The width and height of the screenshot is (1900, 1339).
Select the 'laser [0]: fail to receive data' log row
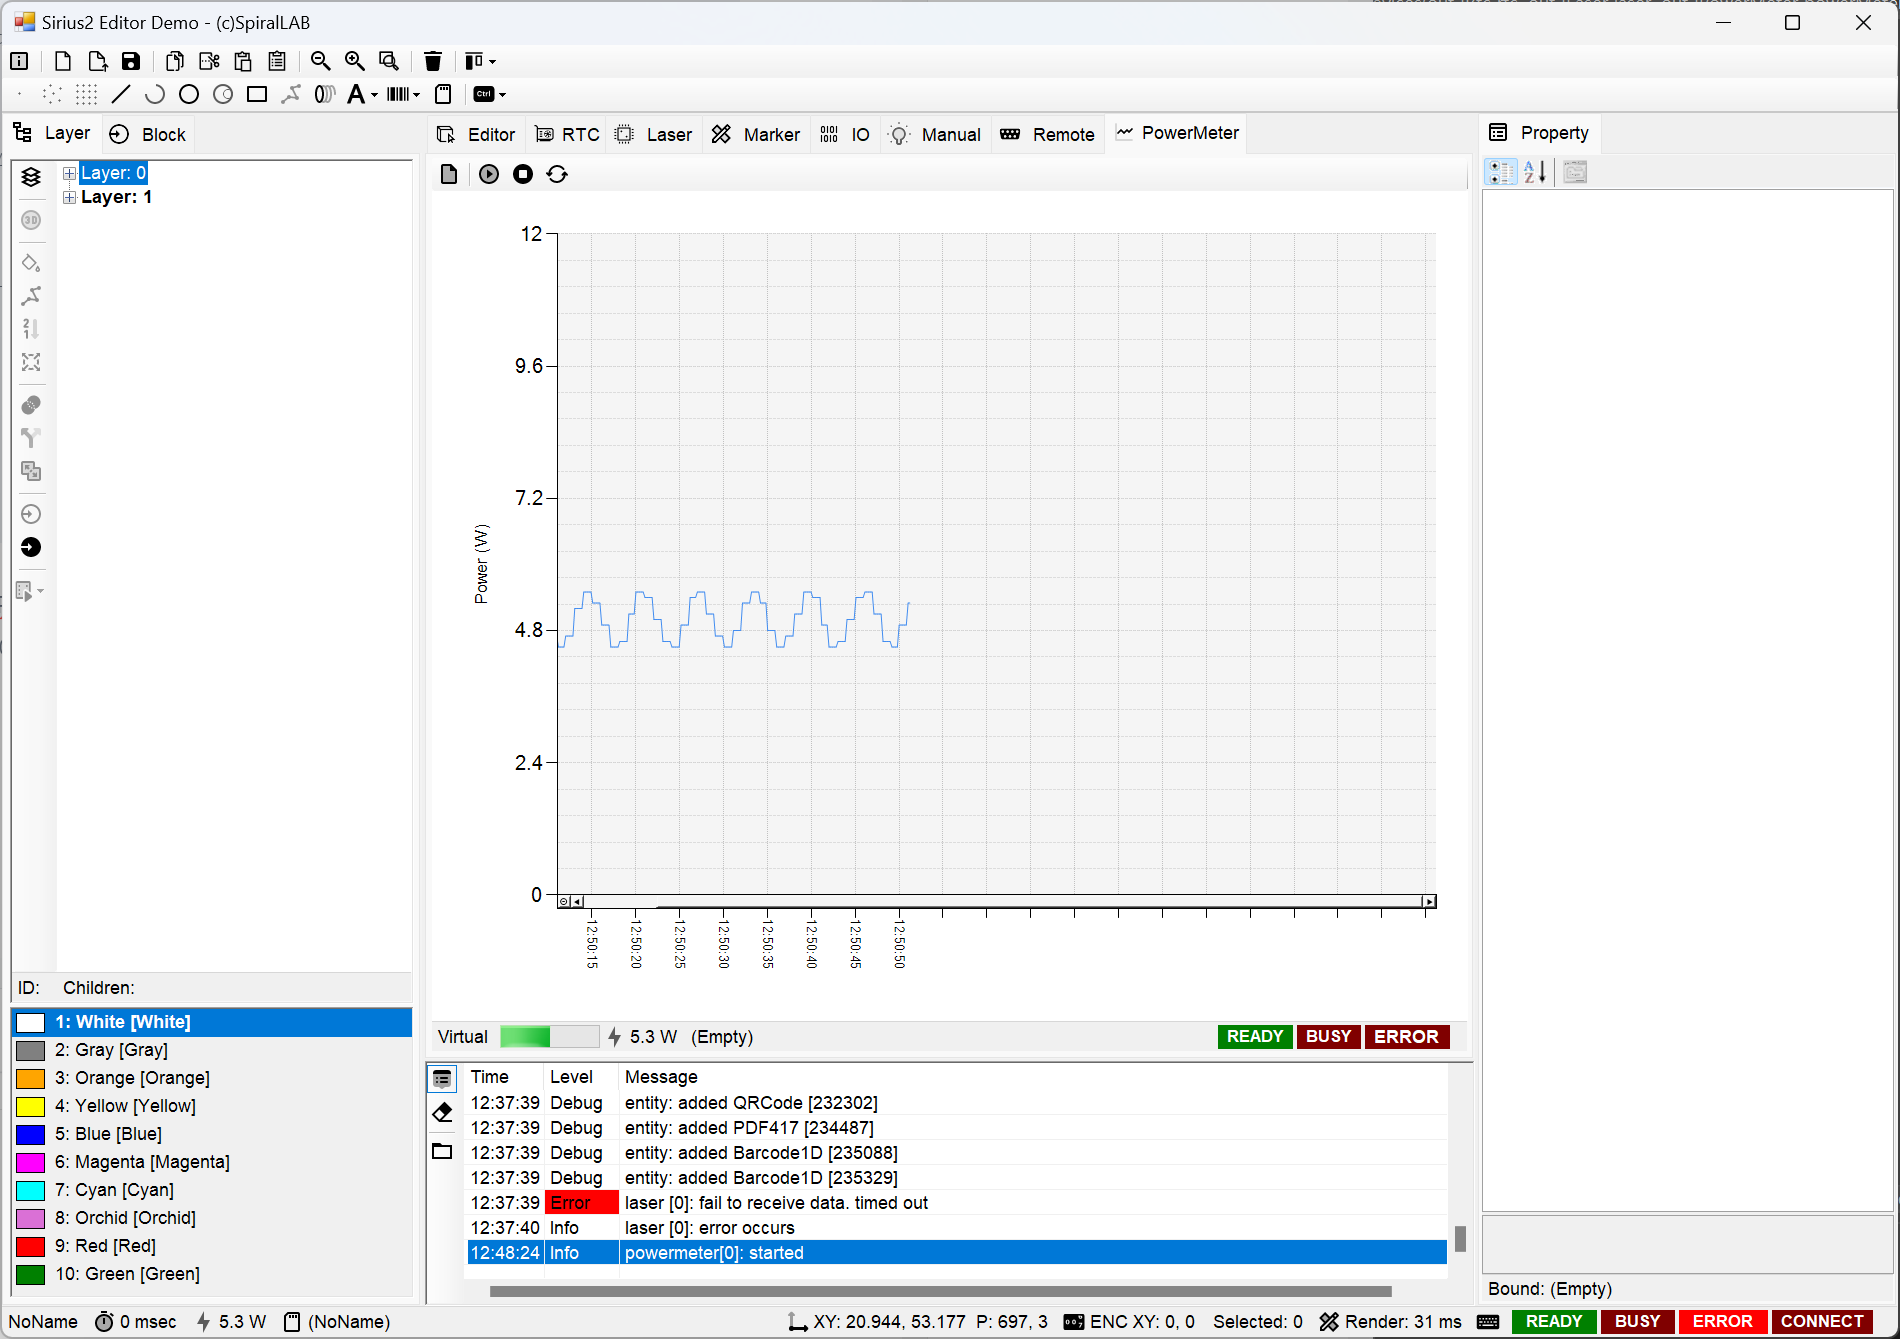(x=957, y=1203)
